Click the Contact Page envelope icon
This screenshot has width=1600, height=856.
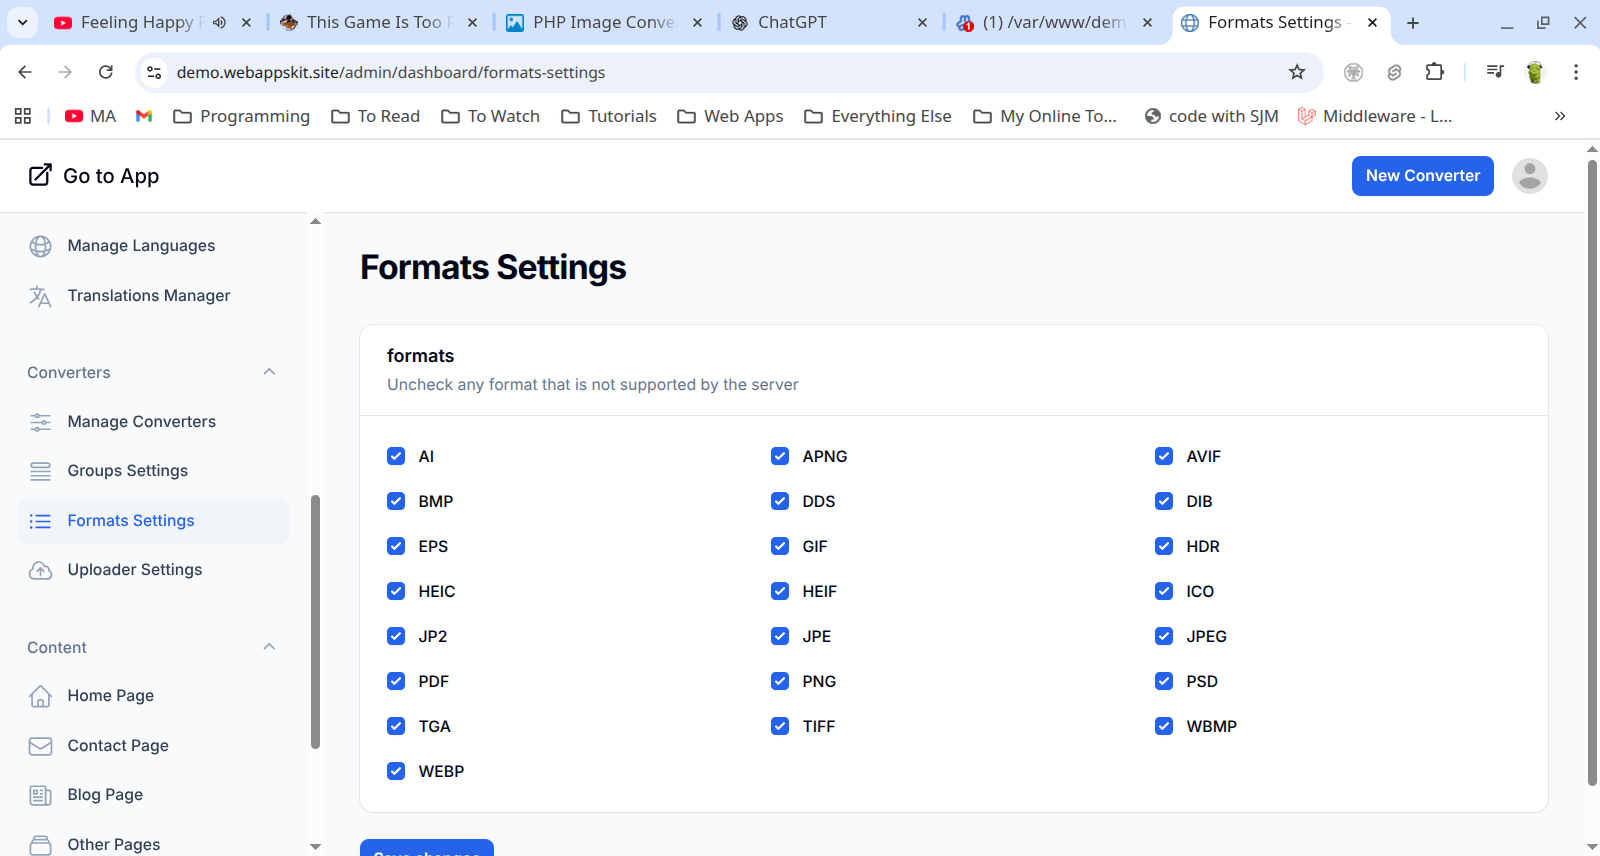[x=40, y=746]
